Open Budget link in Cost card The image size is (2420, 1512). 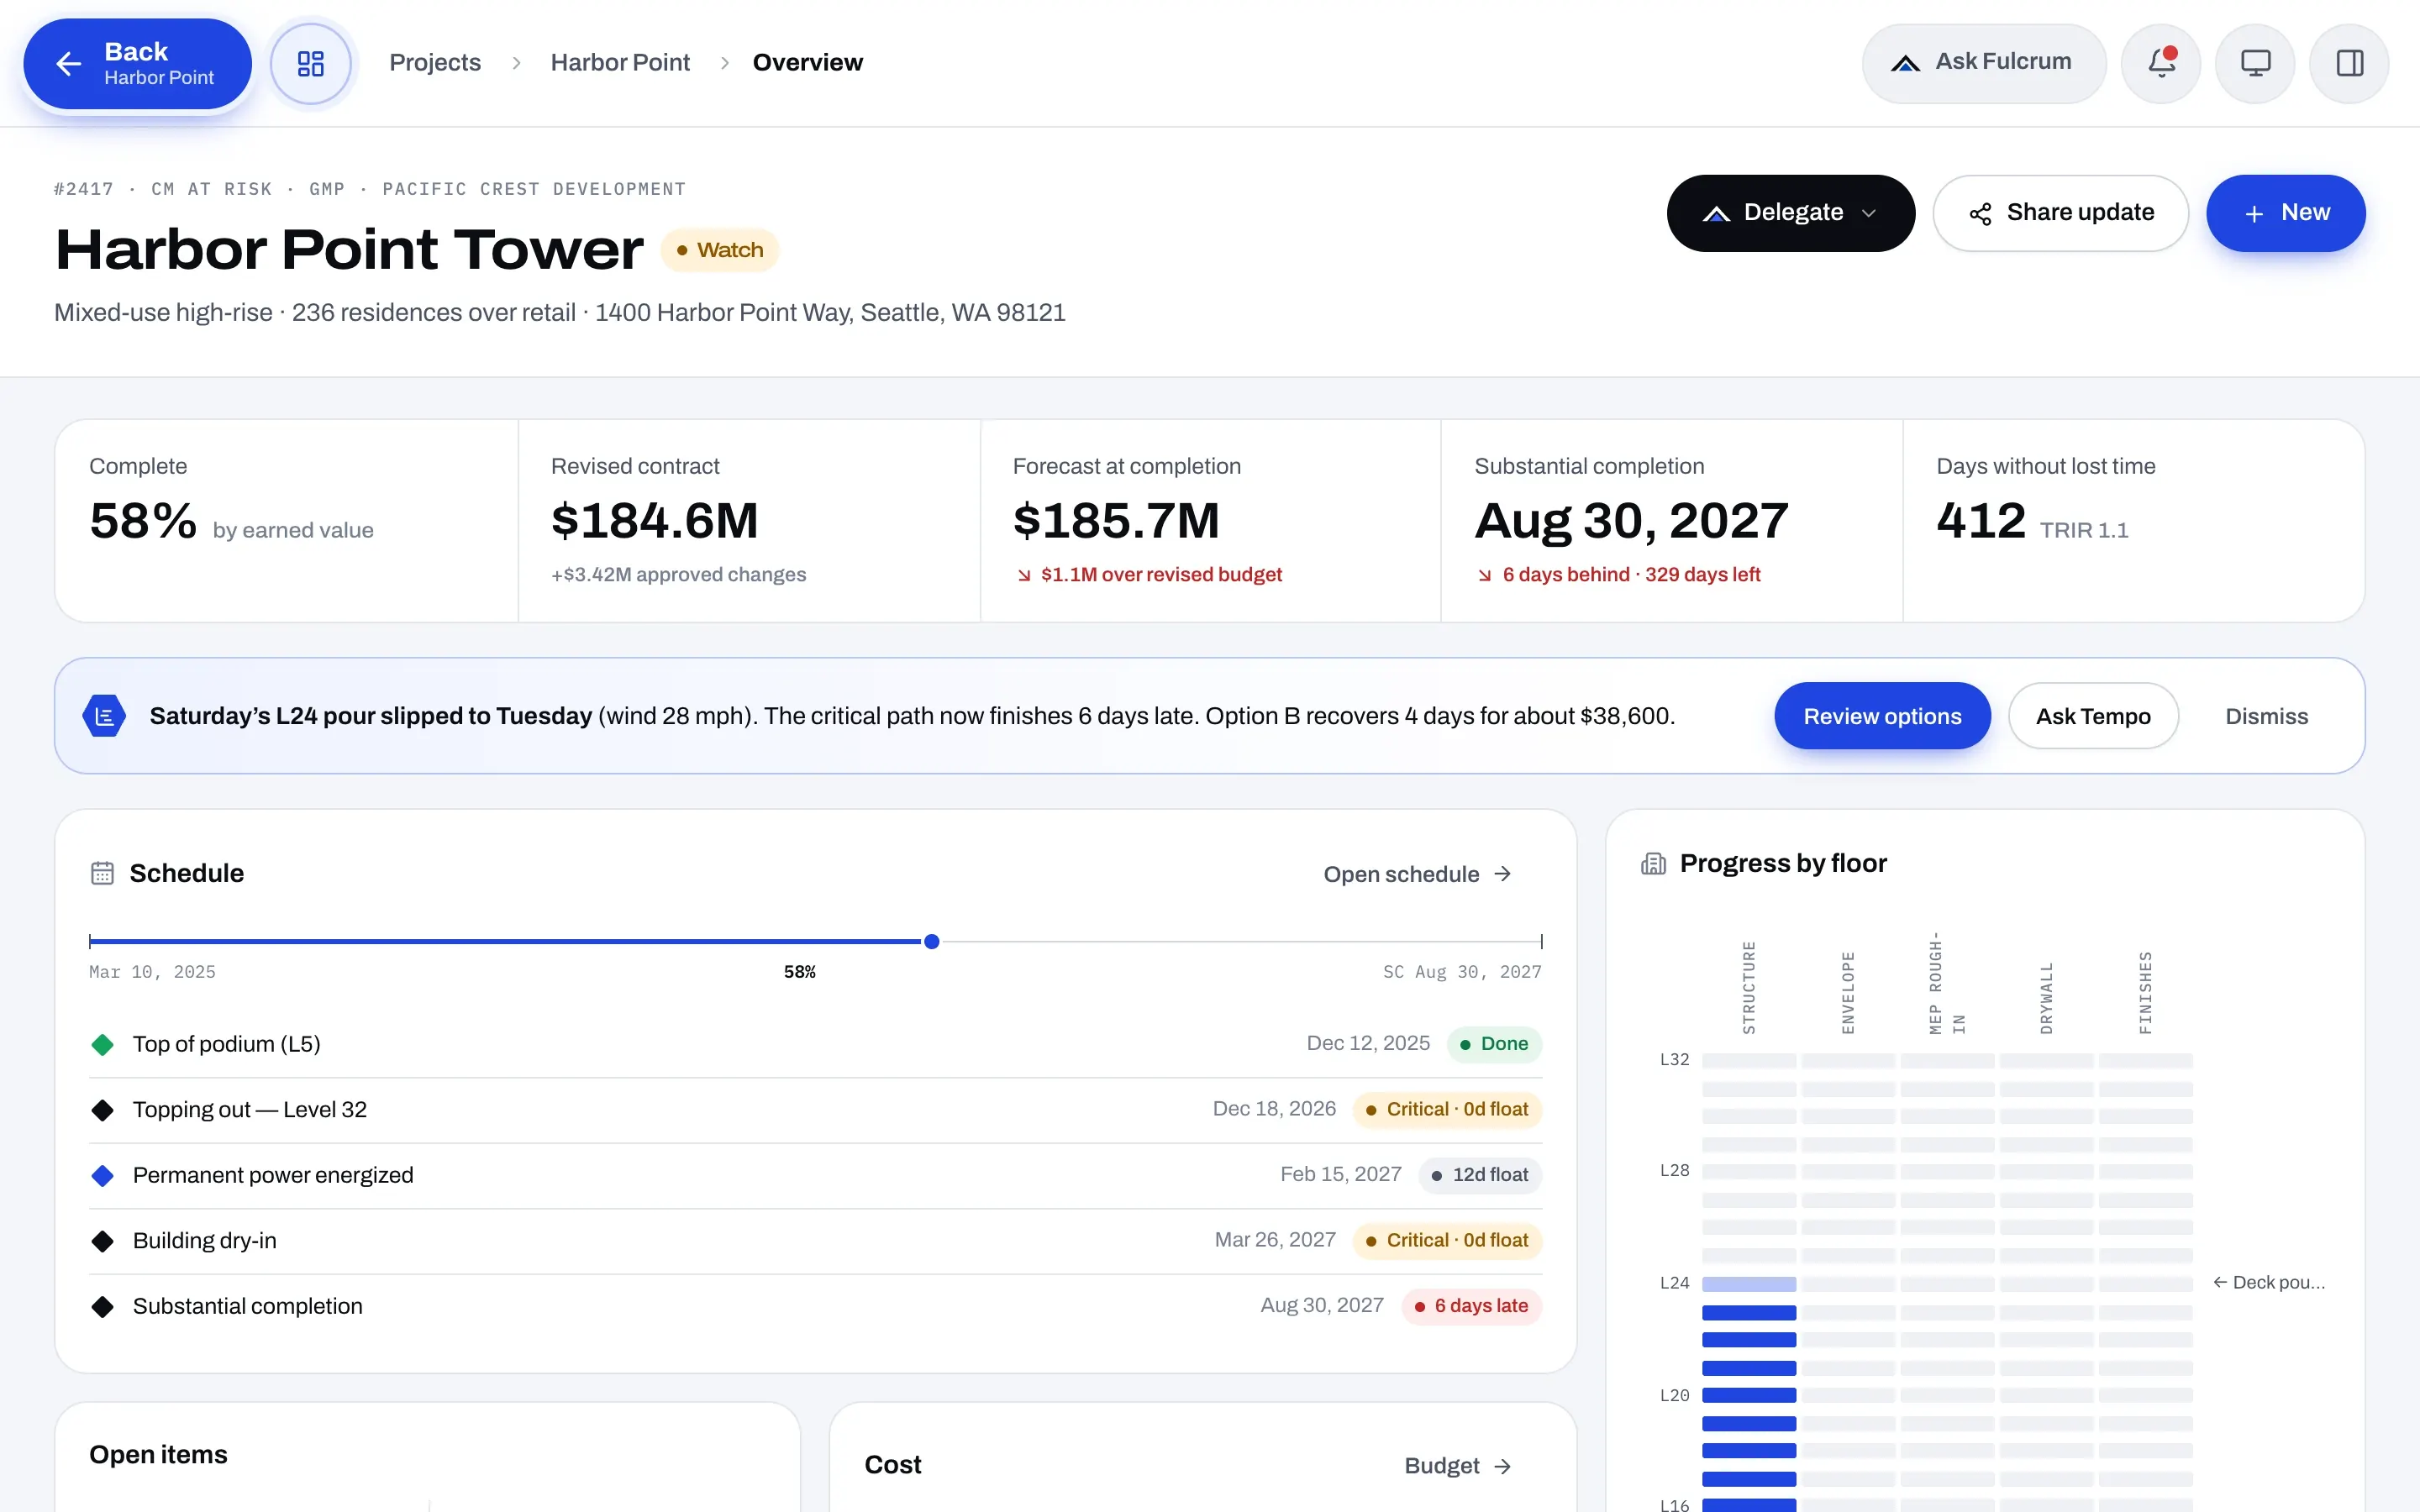point(1457,1466)
